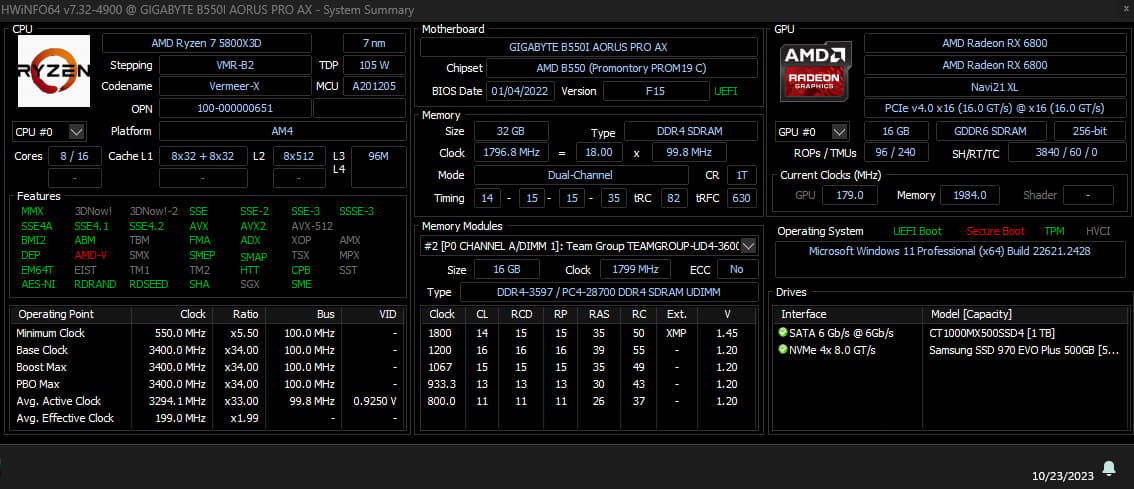Open the notification bell in the taskbar
The height and width of the screenshot is (489, 1134).
tap(1109, 468)
